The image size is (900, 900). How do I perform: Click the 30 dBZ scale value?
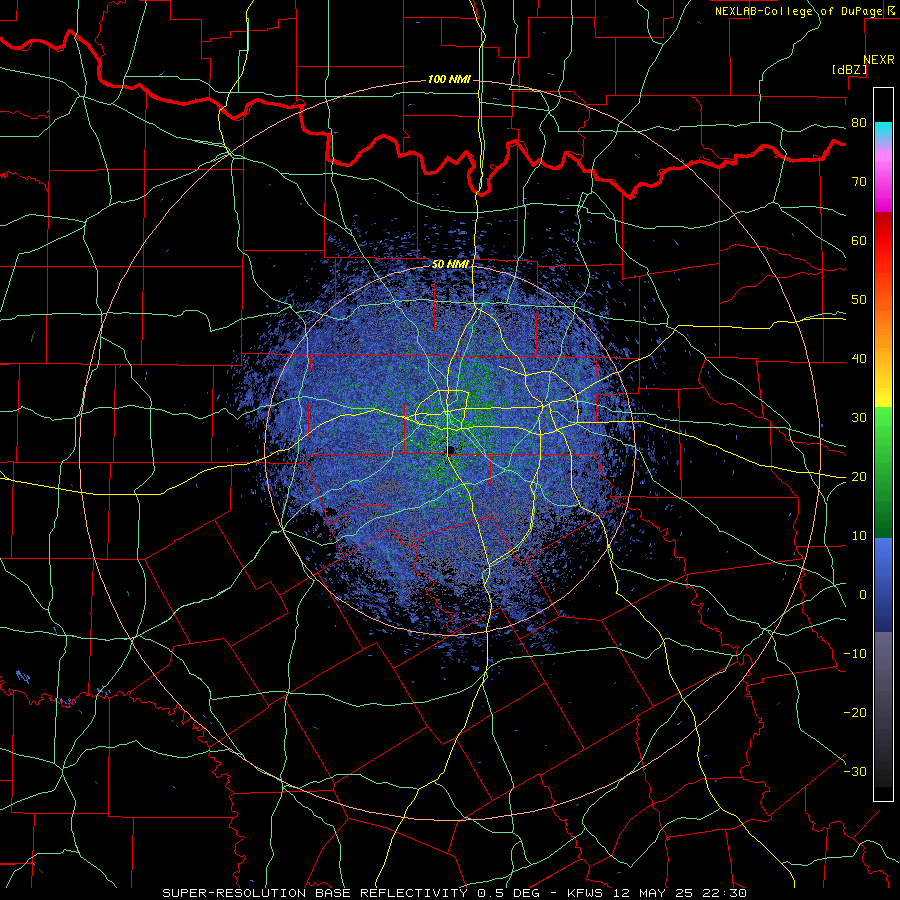[859, 418]
